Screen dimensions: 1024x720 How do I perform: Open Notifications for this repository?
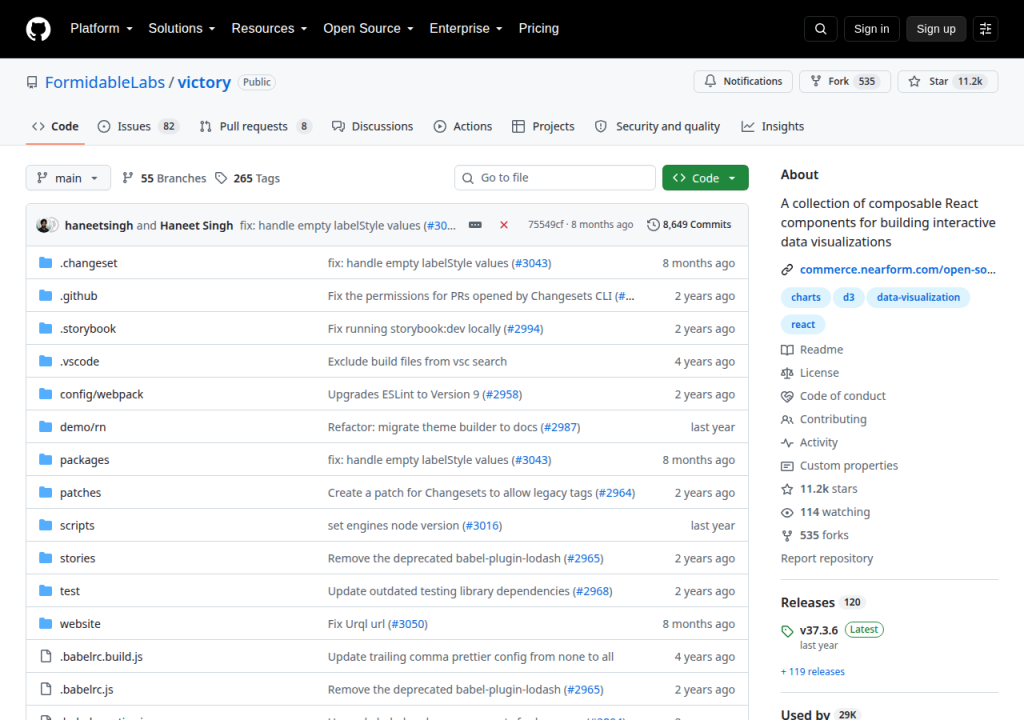pos(743,82)
